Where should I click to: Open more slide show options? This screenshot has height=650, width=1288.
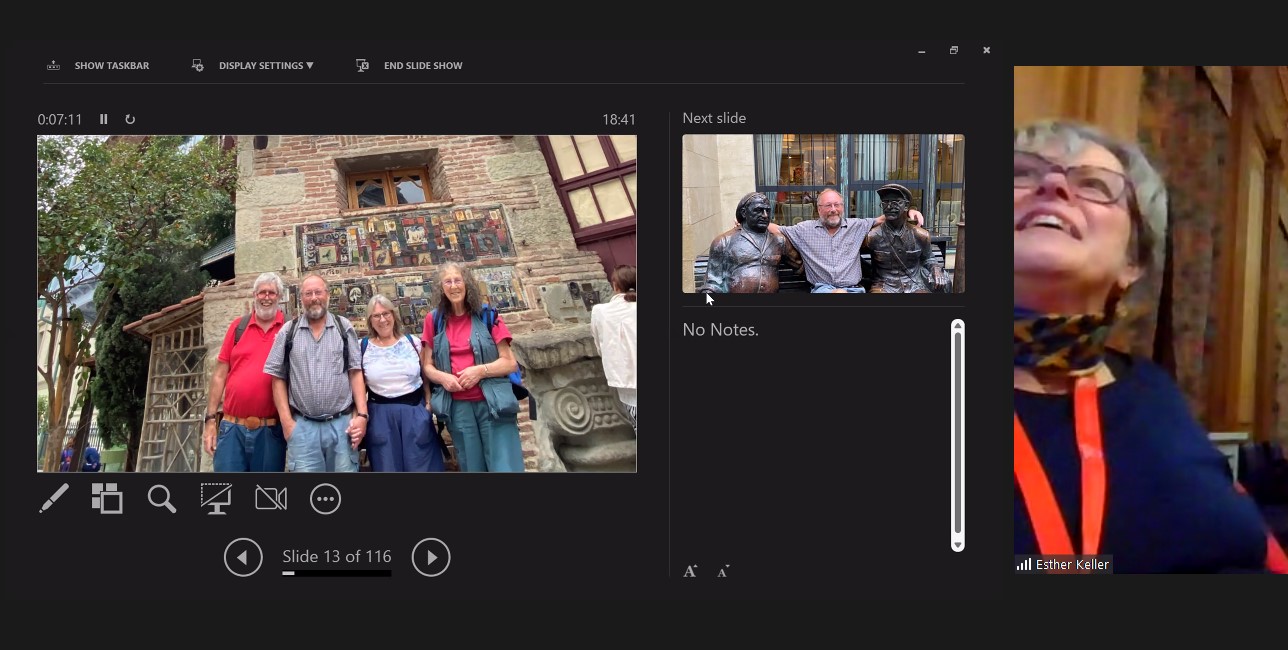325,498
